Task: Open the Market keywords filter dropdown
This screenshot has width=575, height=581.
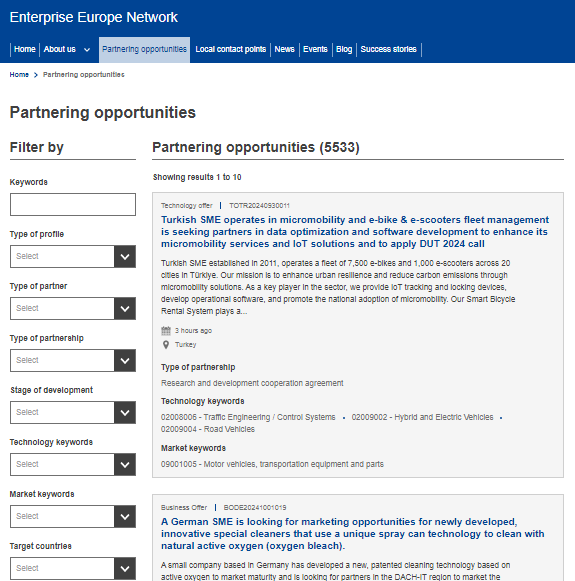Action: (x=73, y=516)
